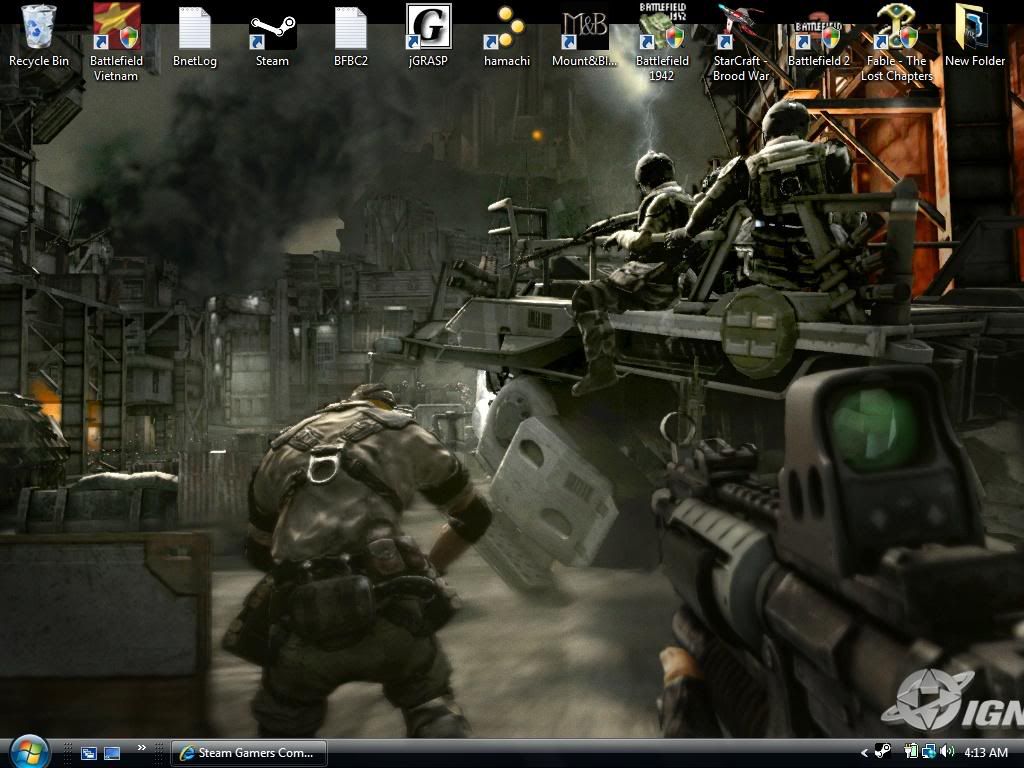
Task: Click the 4:13 AM taskbar clock
Action: pyautogui.click(x=985, y=753)
